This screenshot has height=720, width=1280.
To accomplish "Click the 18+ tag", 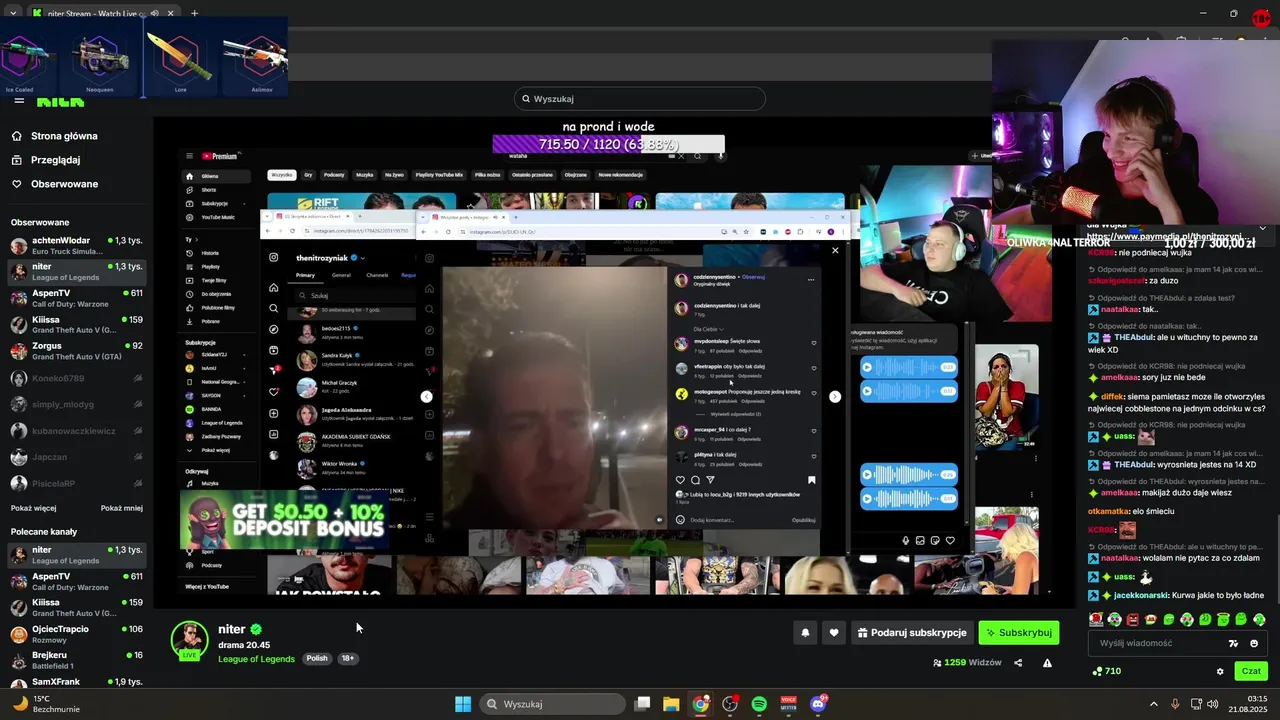I will click(347, 659).
